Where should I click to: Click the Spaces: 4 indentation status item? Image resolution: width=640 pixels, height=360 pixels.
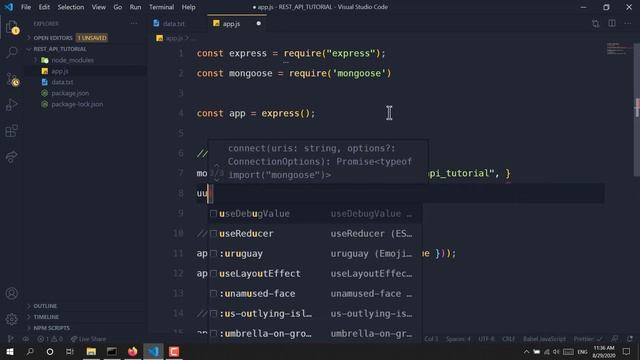pos(458,339)
